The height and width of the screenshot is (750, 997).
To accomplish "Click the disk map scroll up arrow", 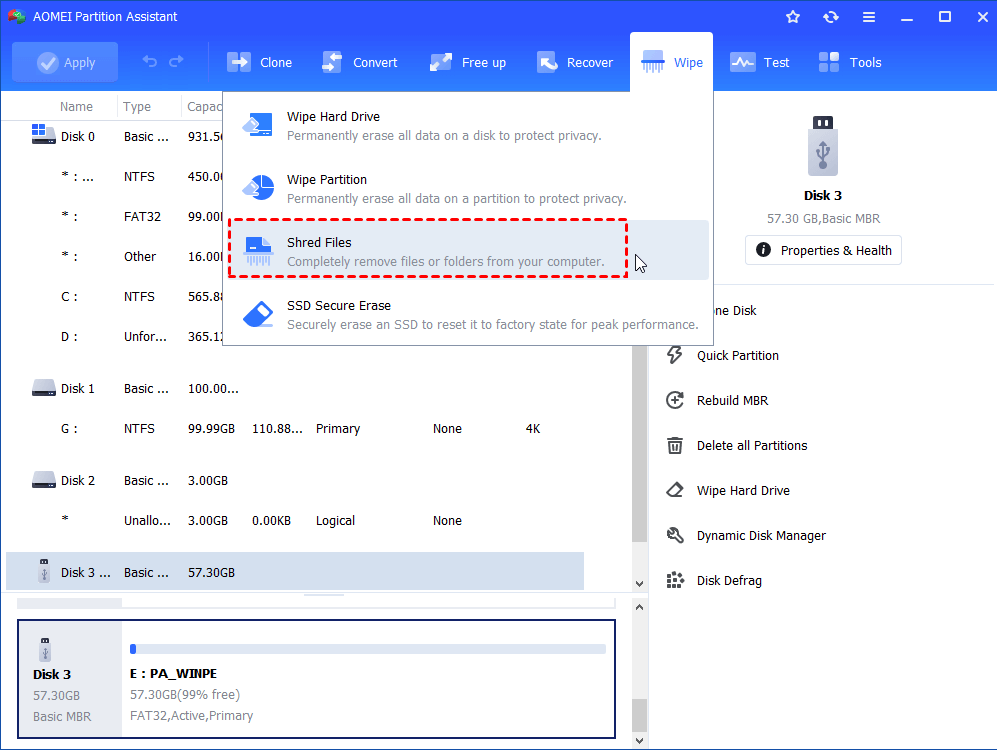I will click(640, 607).
